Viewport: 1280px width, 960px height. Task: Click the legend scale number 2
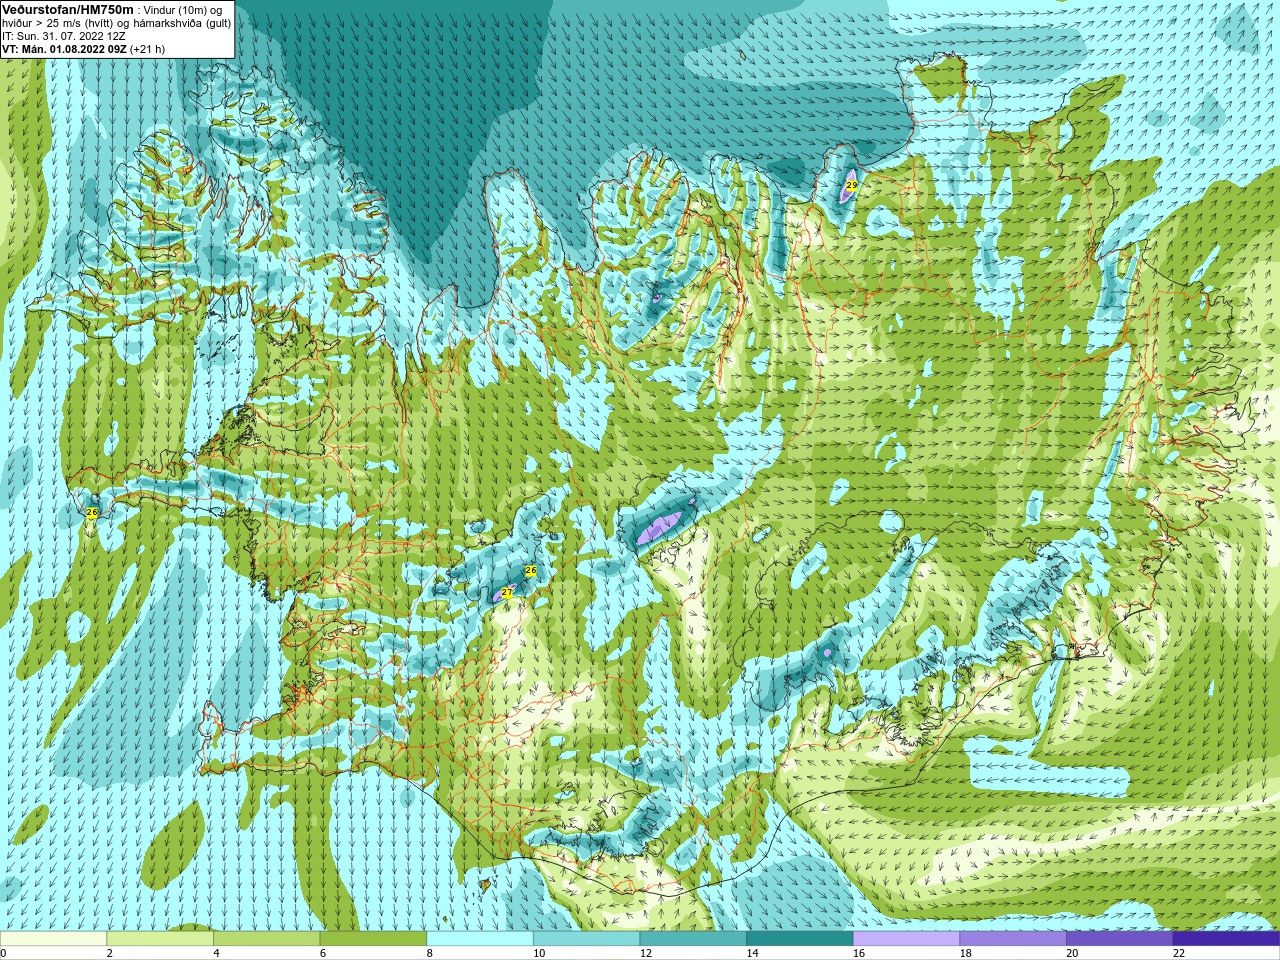[x=110, y=953]
